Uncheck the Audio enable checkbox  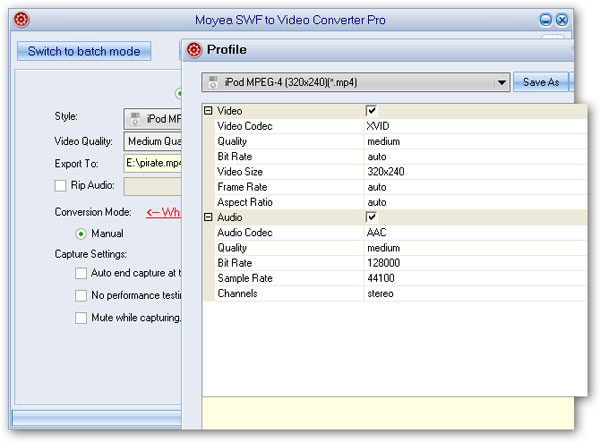[371, 217]
